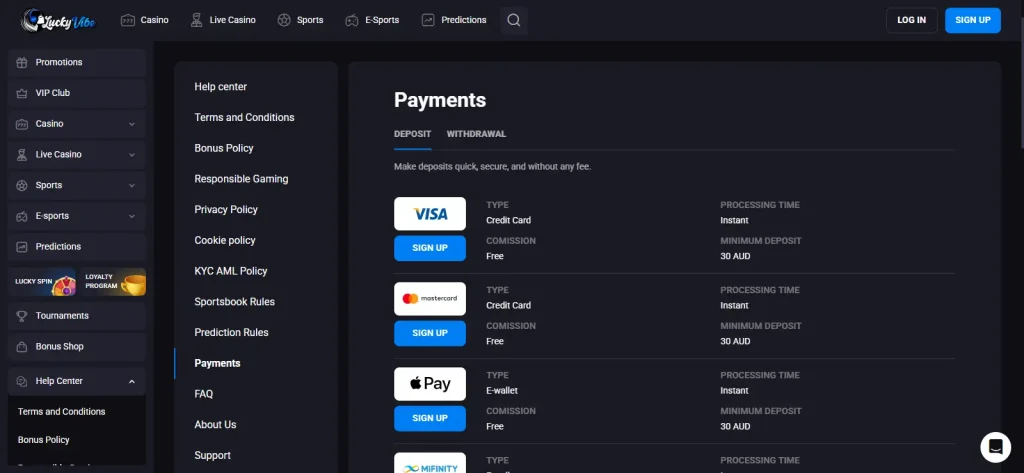Click the Casino slot icon in top navigation
This screenshot has height=473, width=1024.
point(128,20)
